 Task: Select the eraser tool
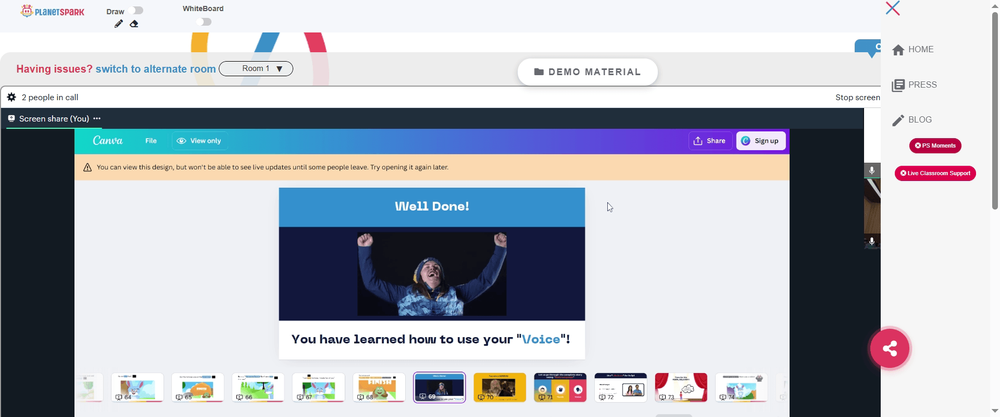point(134,24)
